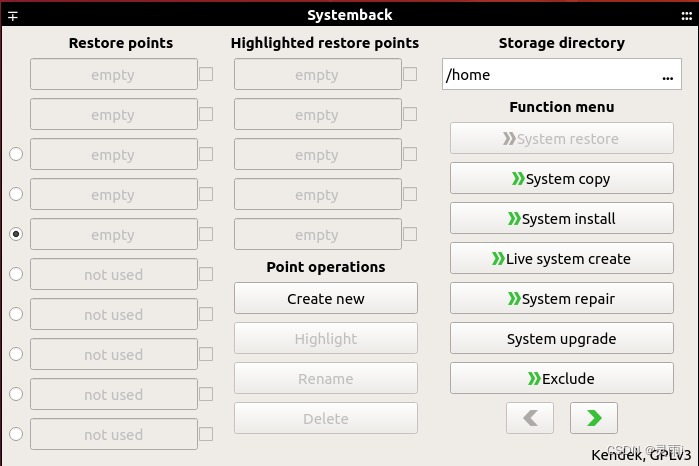Click the grey back arrow button
The height and width of the screenshot is (466, 699).
530,418
